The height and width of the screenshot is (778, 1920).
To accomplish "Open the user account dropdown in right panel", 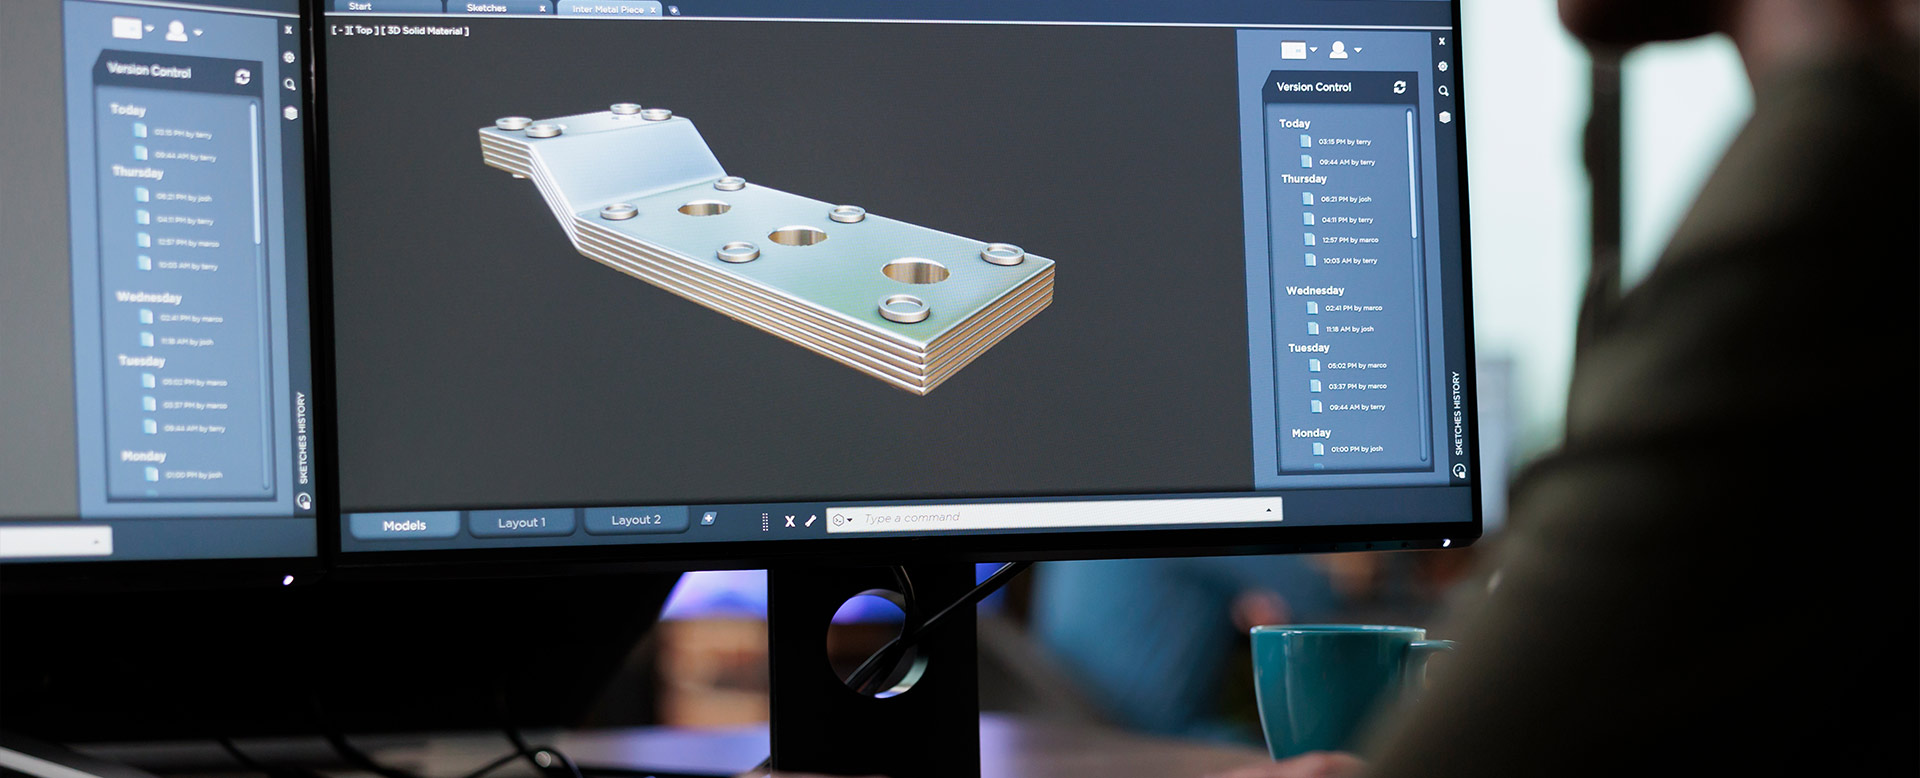I will pos(1345,50).
